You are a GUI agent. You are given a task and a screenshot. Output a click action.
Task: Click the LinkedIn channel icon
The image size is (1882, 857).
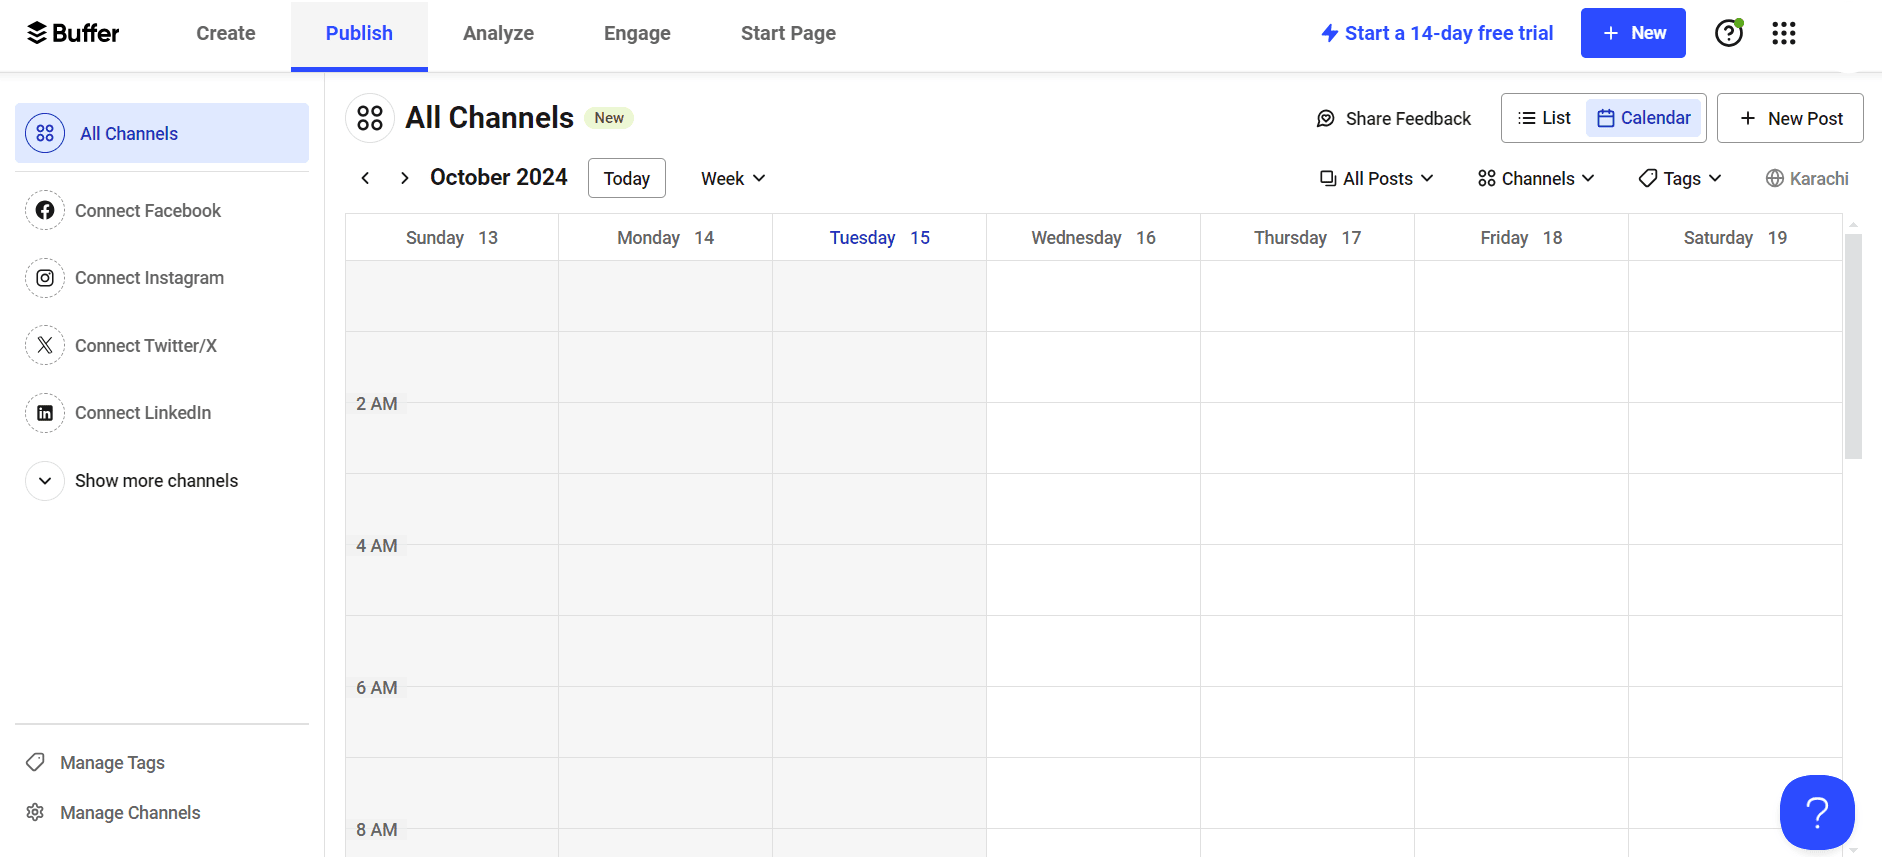coord(45,413)
